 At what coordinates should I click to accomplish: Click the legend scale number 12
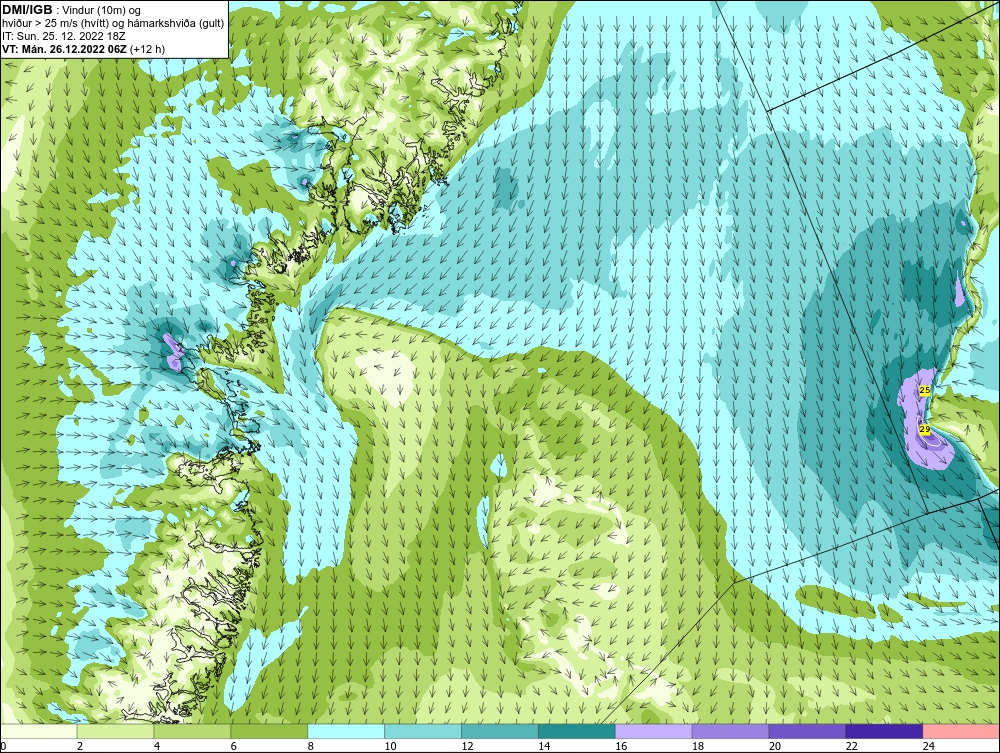pos(467,746)
